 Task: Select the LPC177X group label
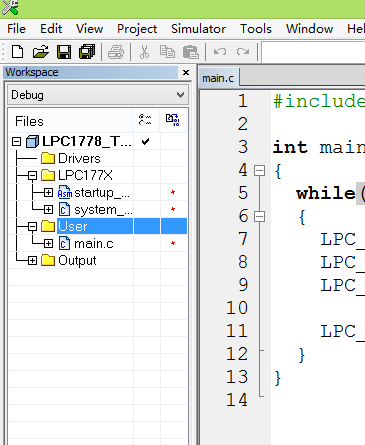(x=85, y=175)
